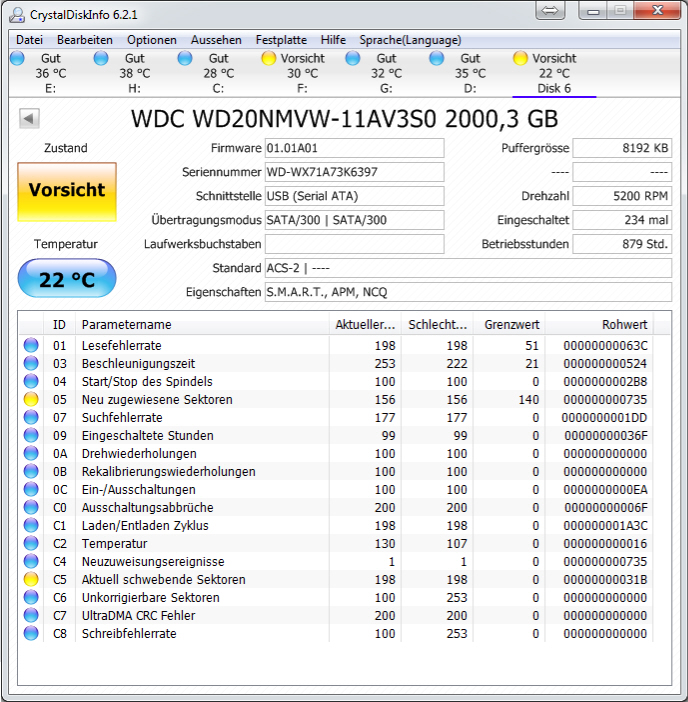Select drive G: status icon
This screenshot has height=702, width=688.
tap(353, 58)
